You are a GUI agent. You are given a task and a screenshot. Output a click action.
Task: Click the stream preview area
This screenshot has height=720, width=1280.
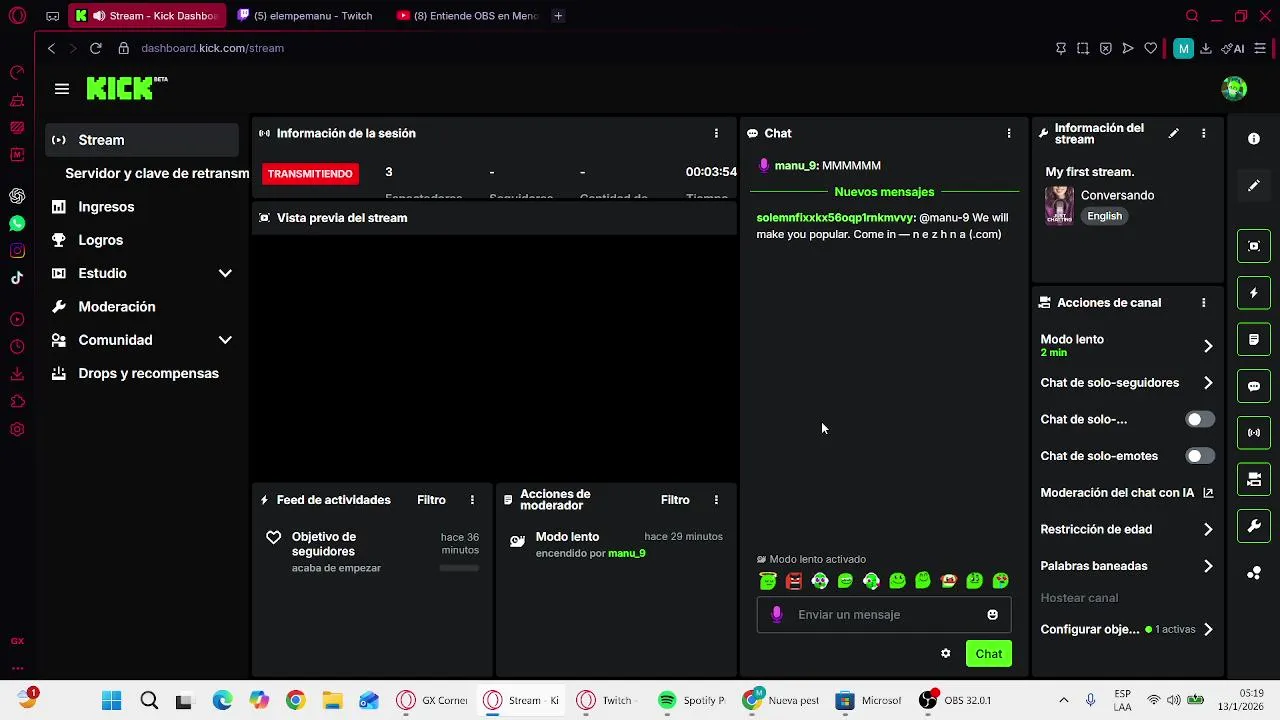[x=495, y=357]
